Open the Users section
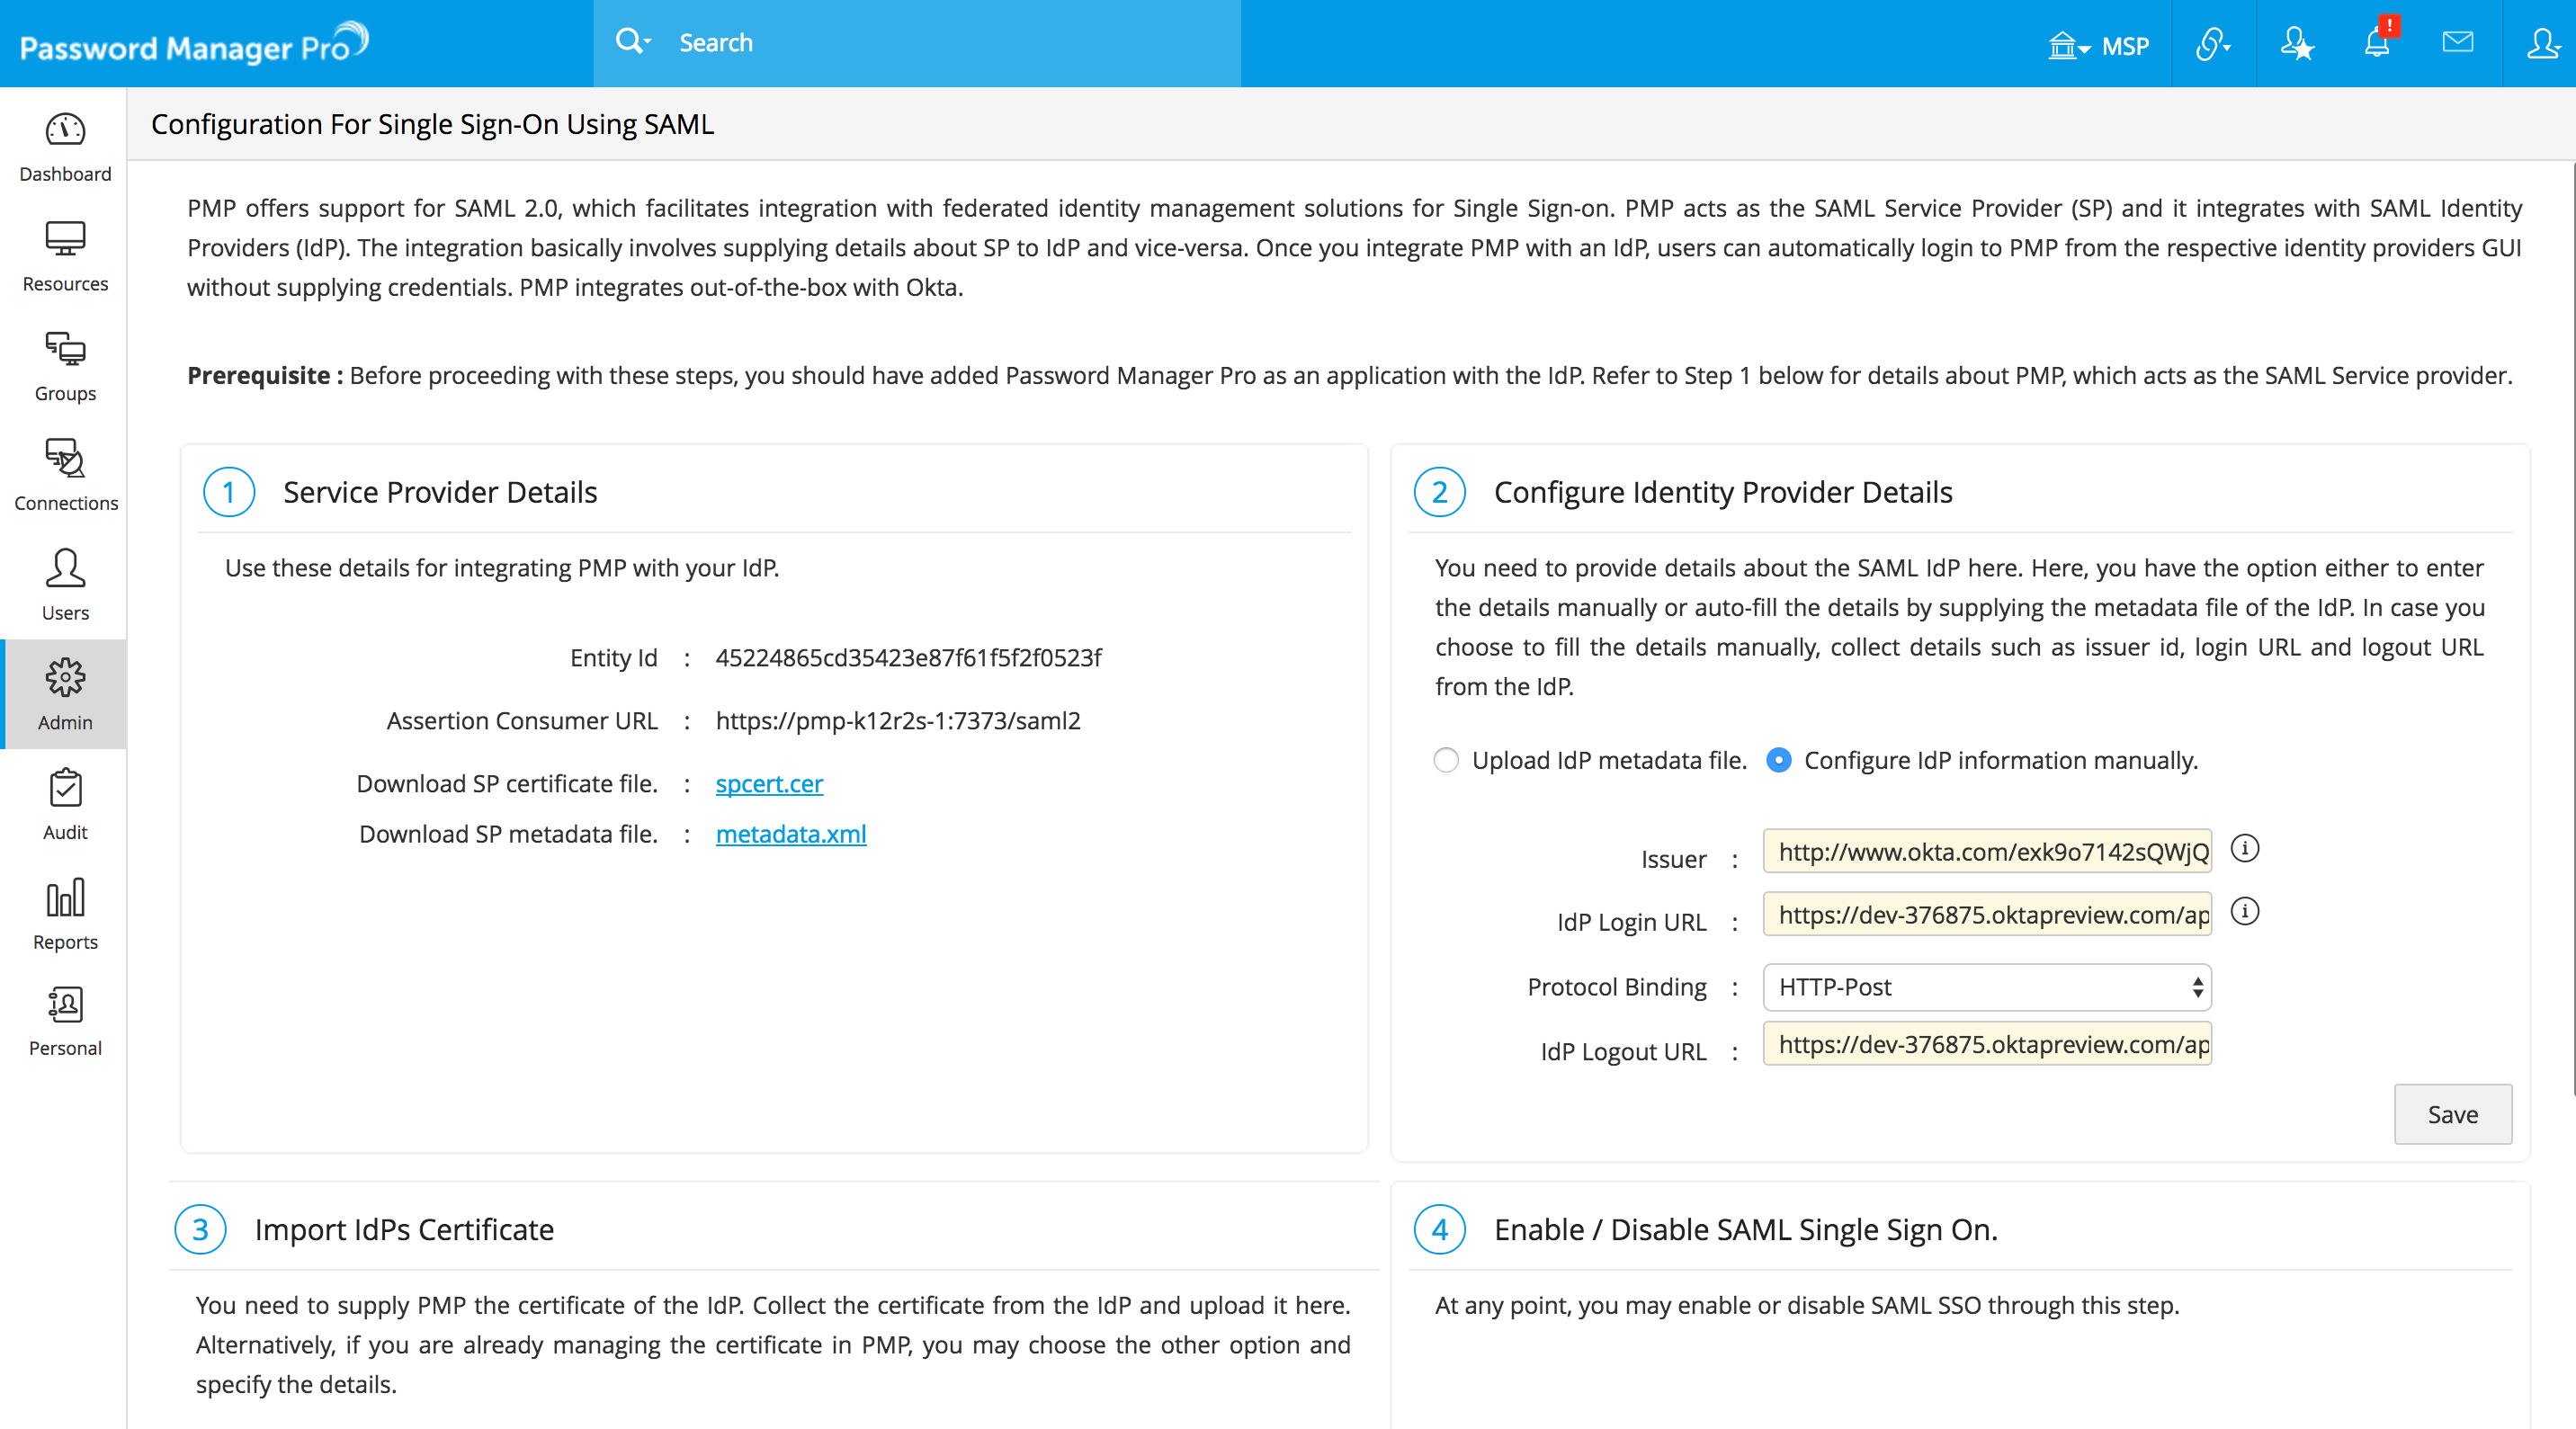Image resolution: width=2576 pixels, height=1429 pixels. pos(64,587)
